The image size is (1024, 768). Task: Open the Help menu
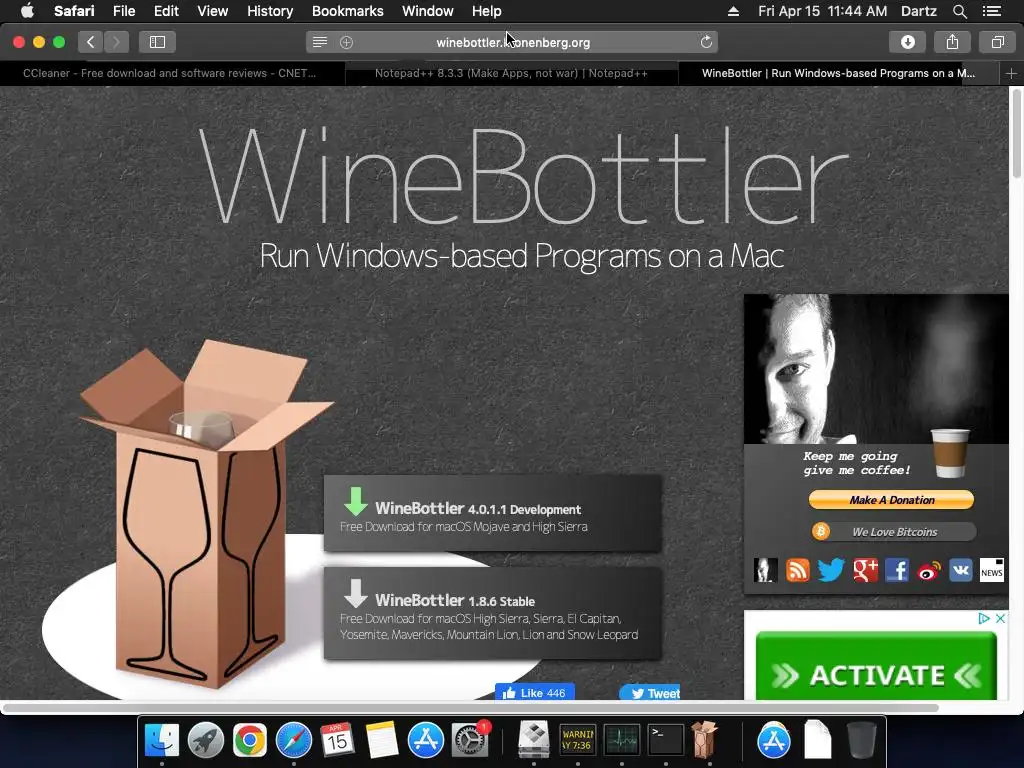(x=487, y=11)
